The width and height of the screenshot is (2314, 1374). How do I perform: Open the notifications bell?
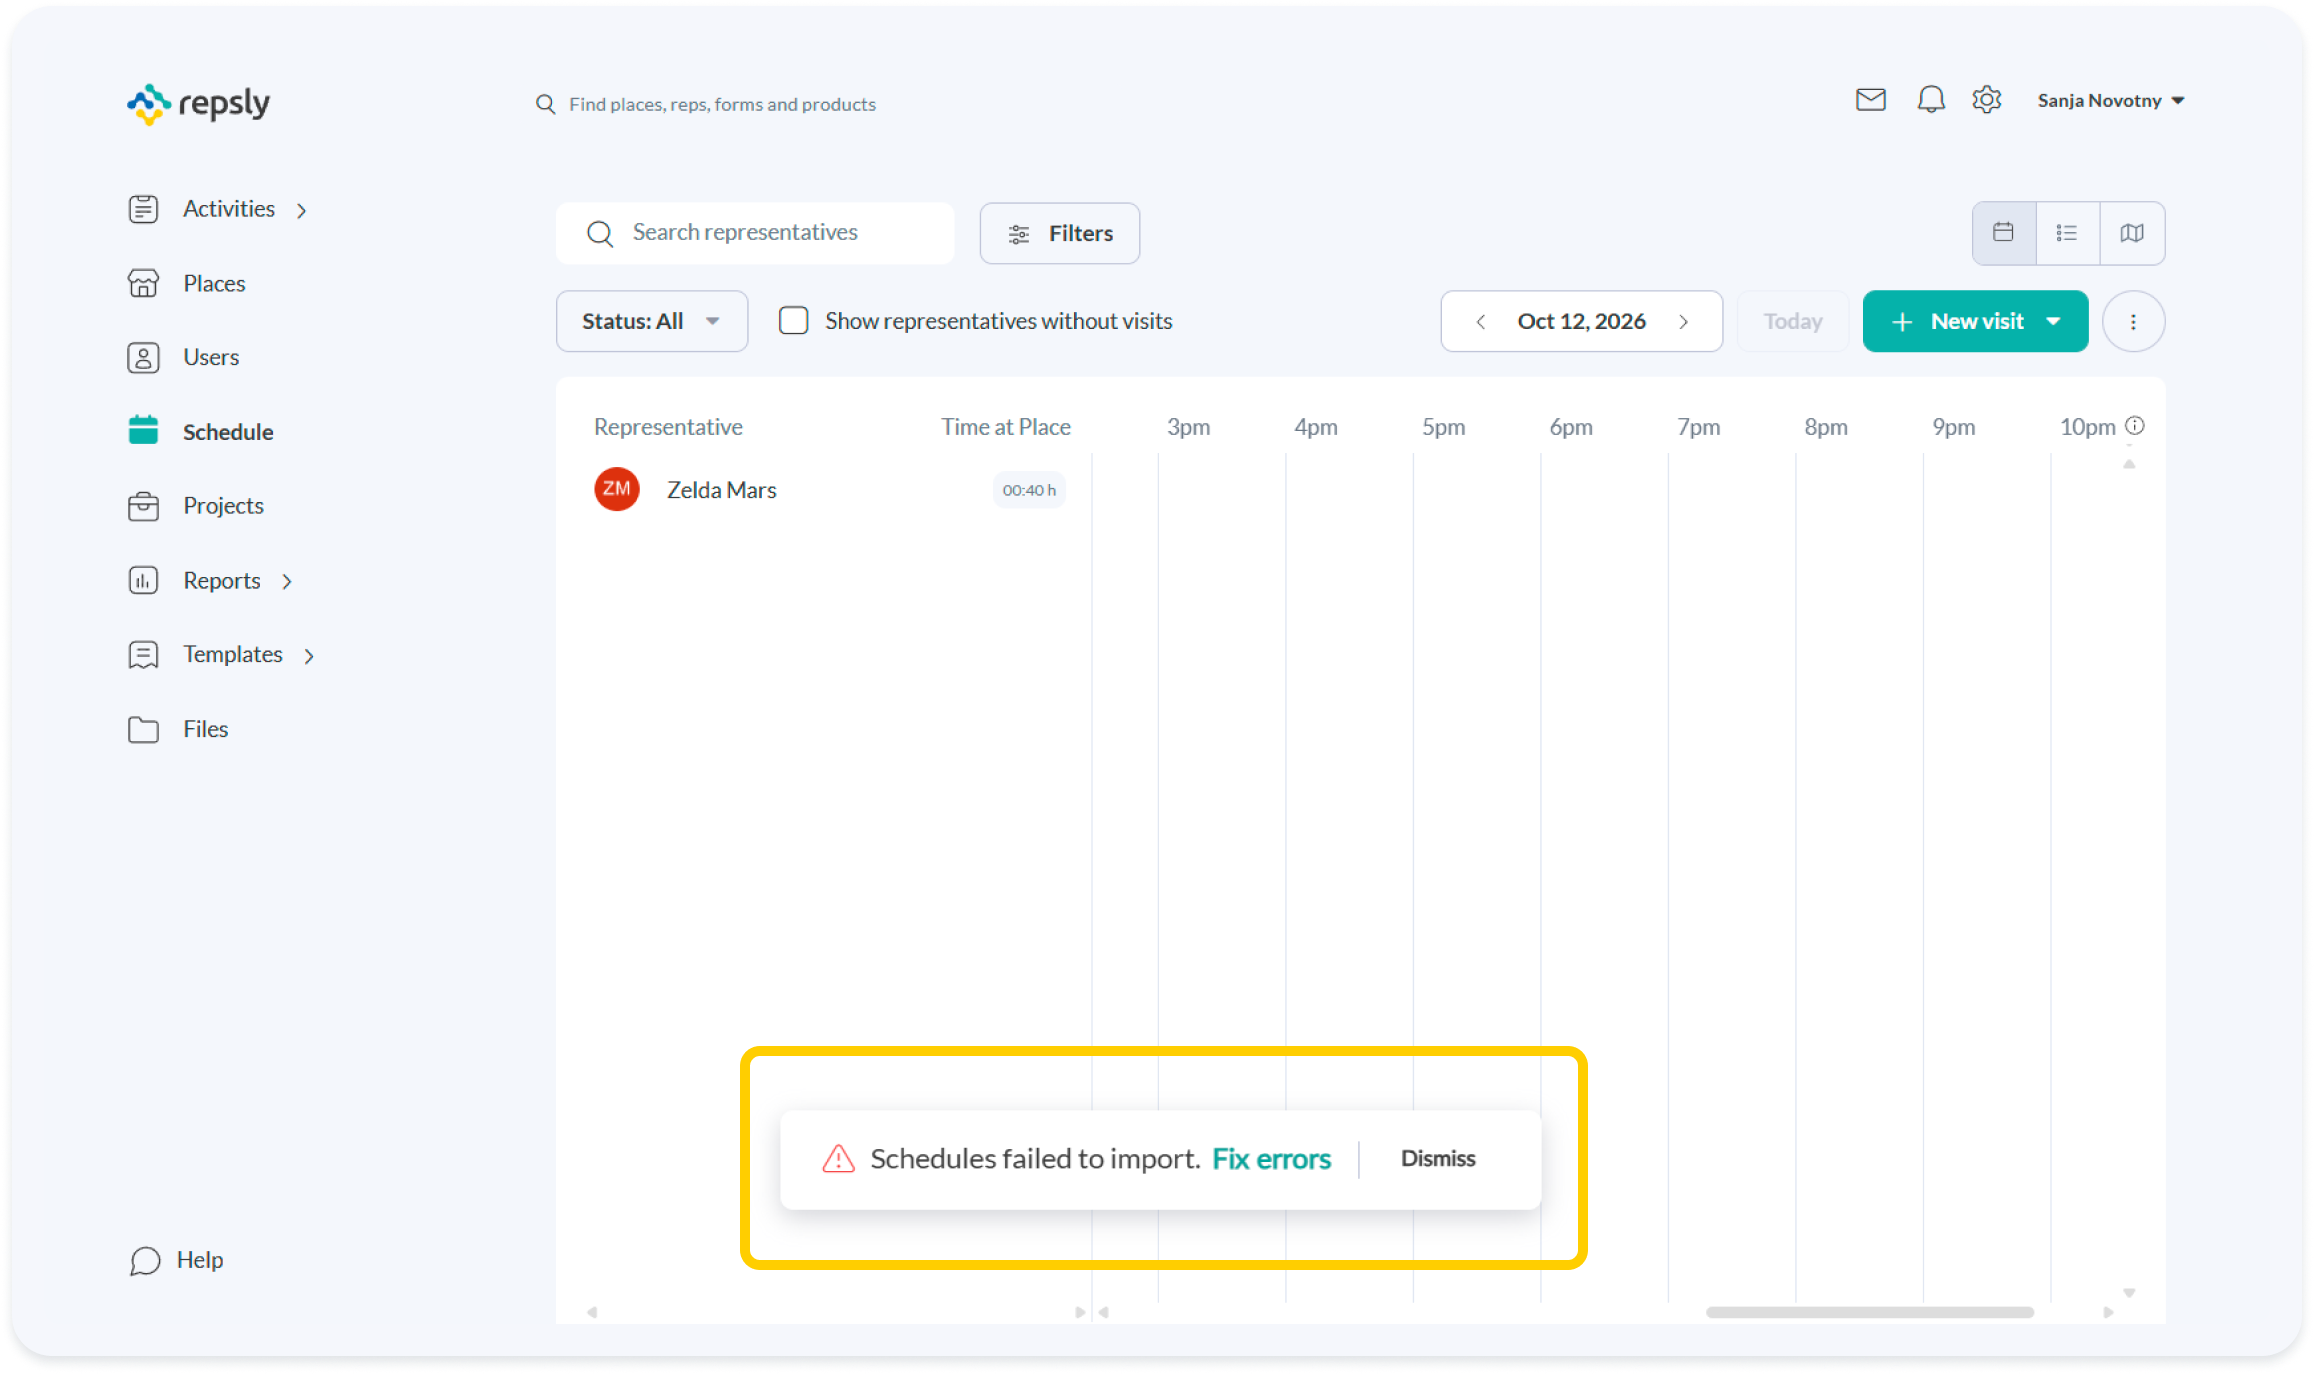(x=1930, y=100)
